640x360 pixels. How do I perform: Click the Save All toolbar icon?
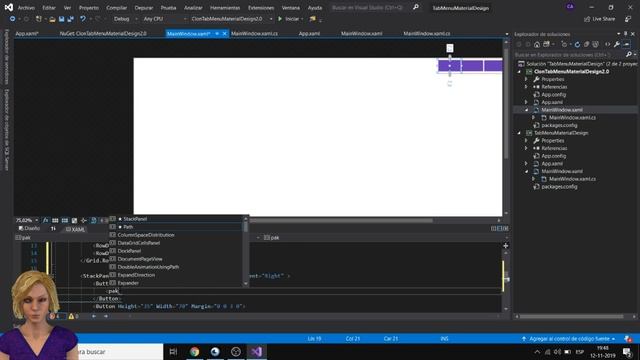point(70,19)
